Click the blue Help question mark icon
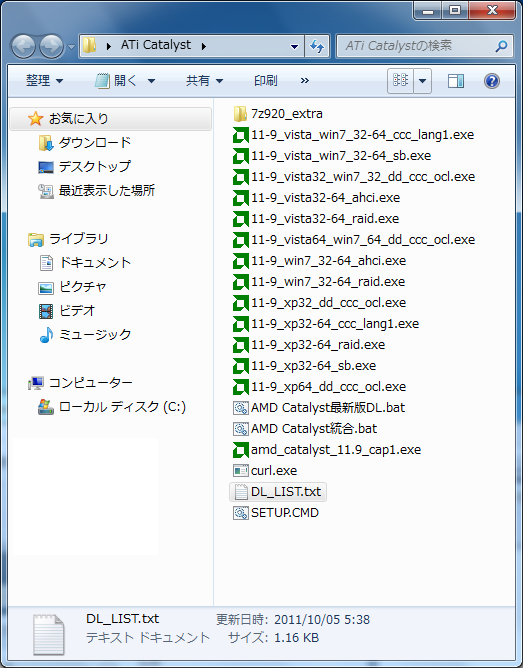This screenshot has width=523, height=668. tap(491, 81)
